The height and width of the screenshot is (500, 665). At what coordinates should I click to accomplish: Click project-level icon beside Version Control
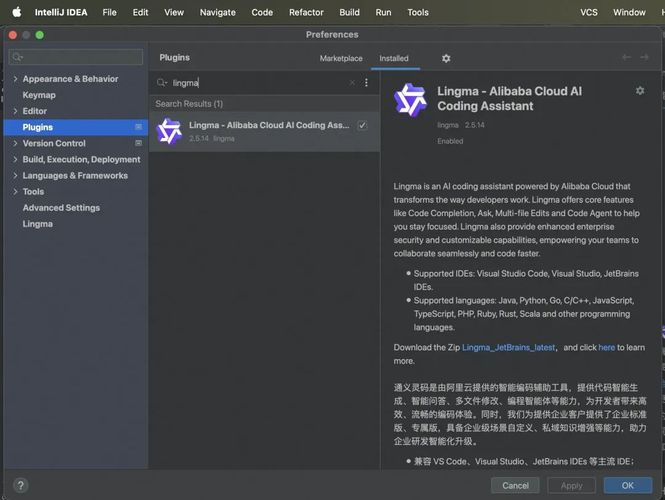[138, 143]
